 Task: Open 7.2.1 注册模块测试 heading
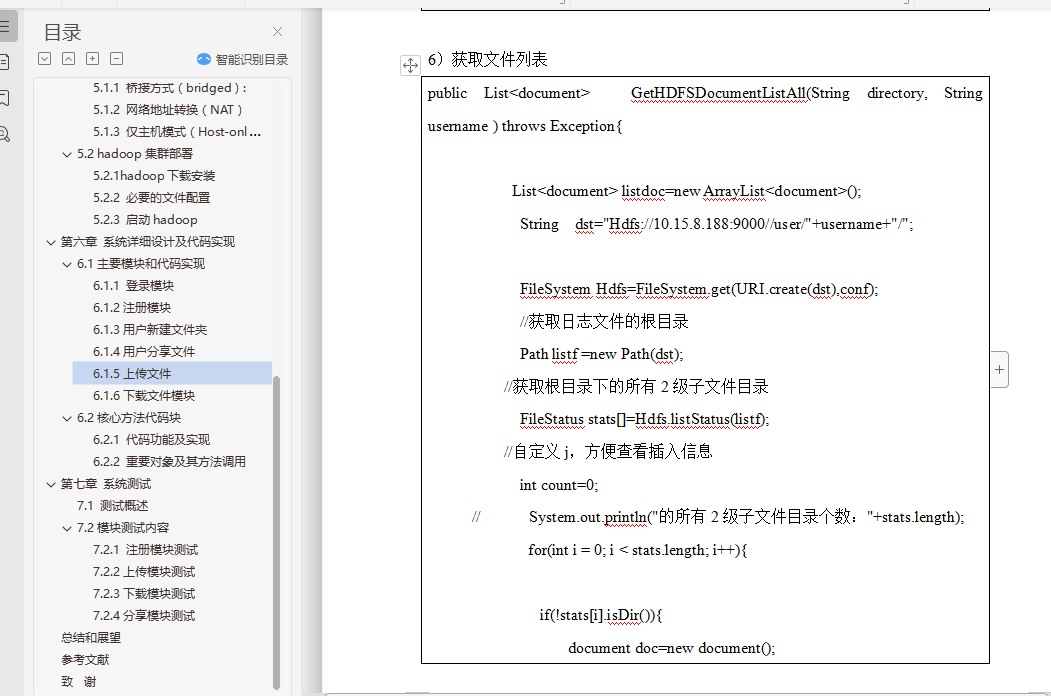(x=145, y=550)
